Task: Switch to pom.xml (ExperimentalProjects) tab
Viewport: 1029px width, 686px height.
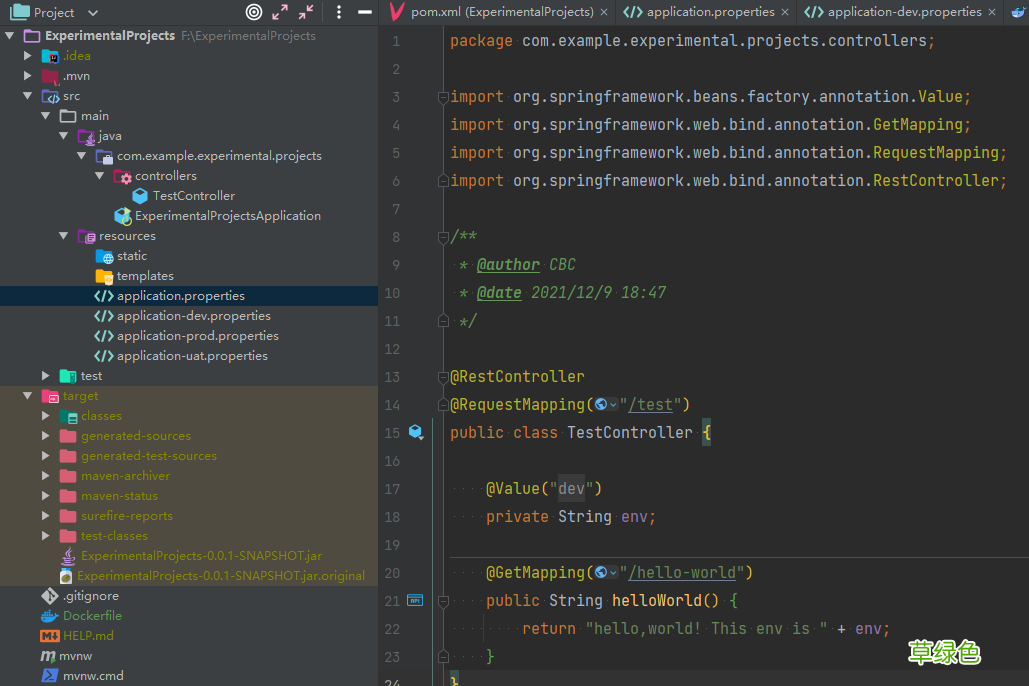Action: point(501,12)
